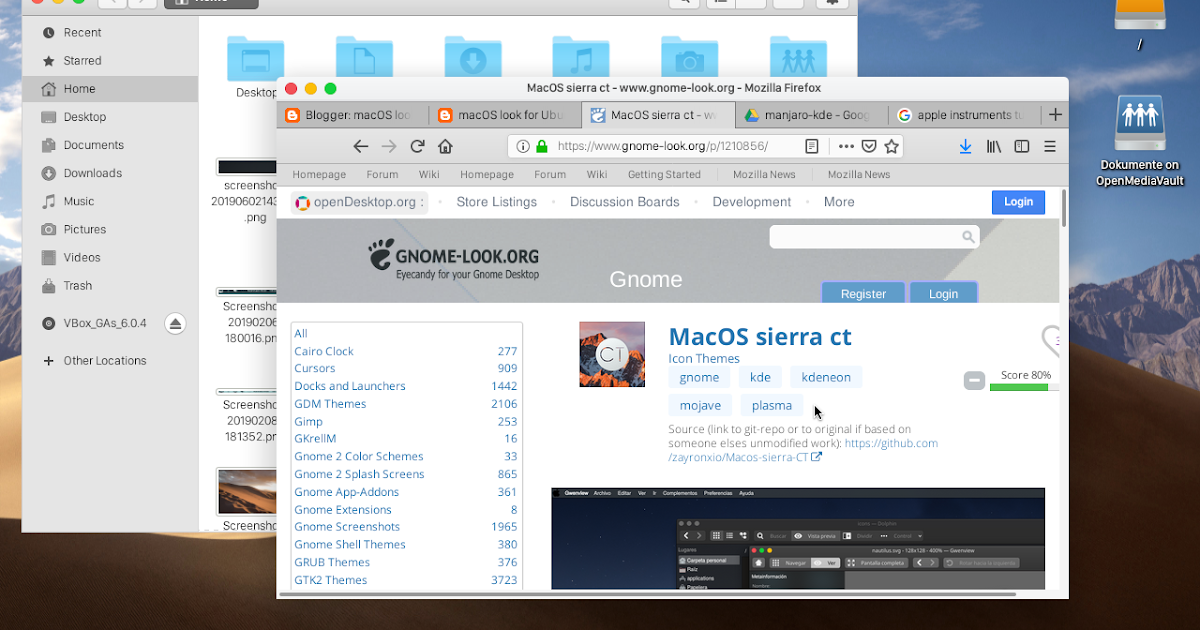
Task: Click the green Score 80% bar
Action: (x=1019, y=387)
